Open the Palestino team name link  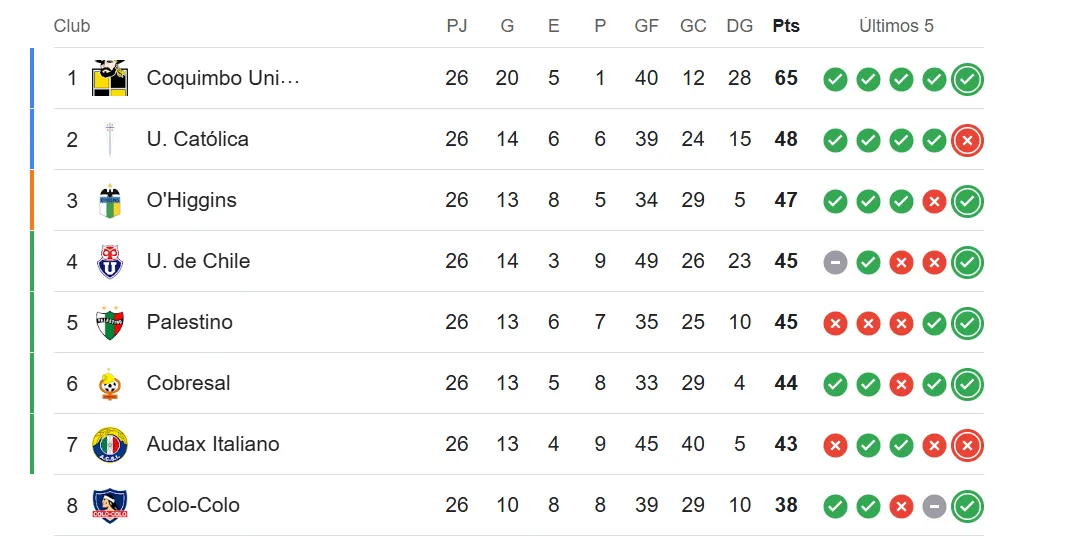tap(189, 322)
